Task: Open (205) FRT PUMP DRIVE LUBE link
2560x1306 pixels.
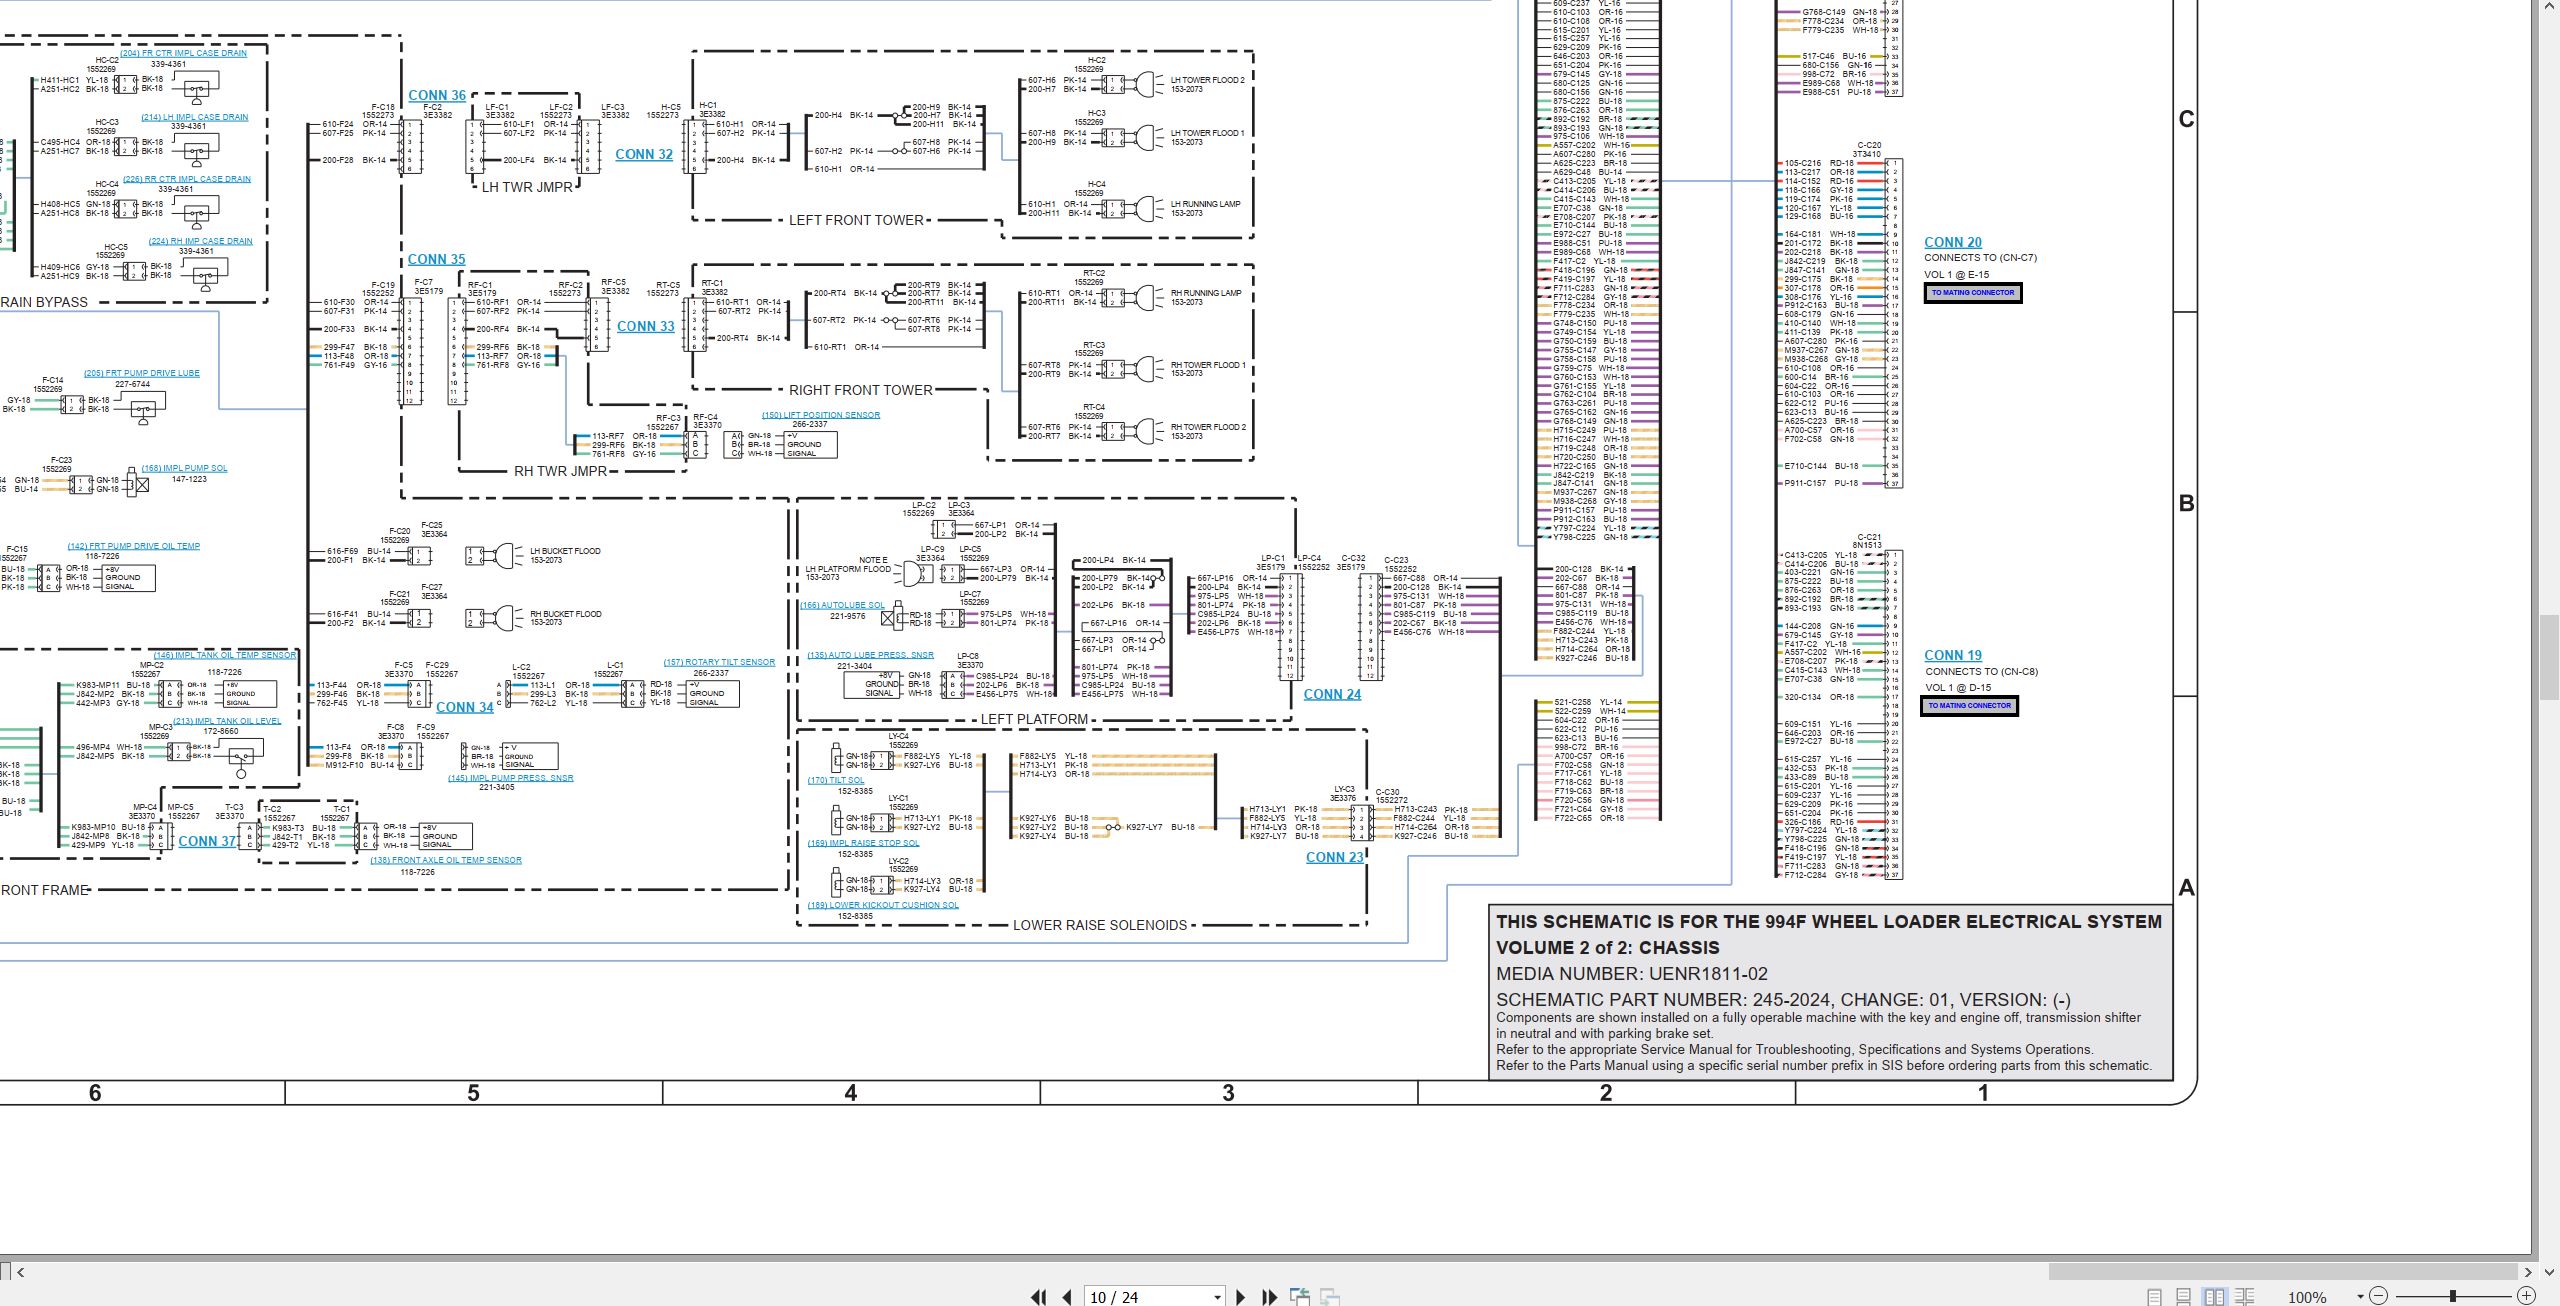Action: 141,373
